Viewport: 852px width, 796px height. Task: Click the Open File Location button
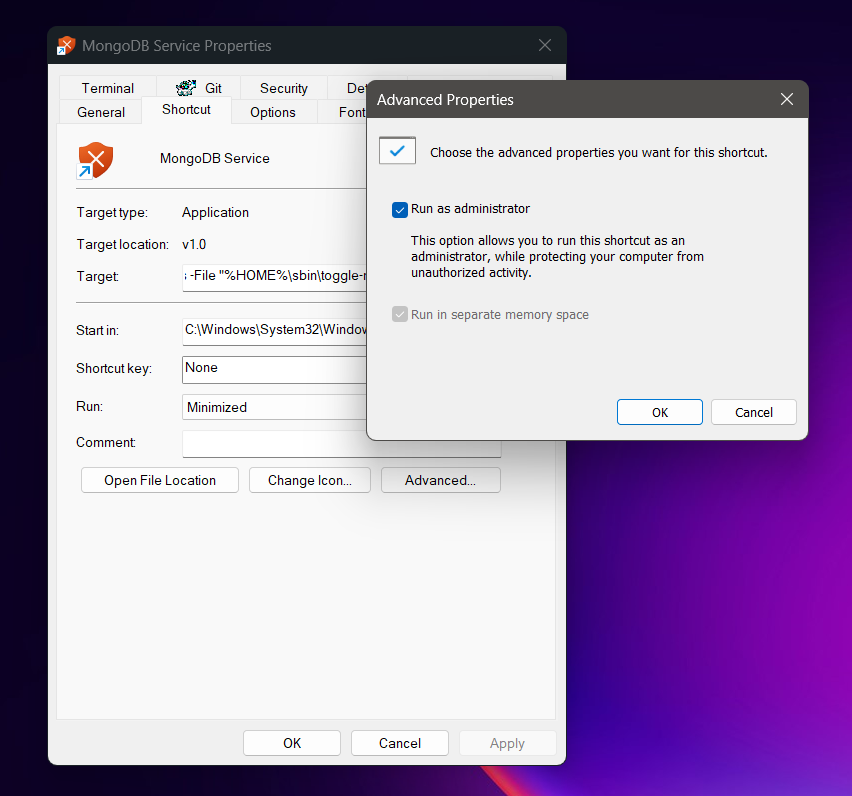(x=160, y=480)
